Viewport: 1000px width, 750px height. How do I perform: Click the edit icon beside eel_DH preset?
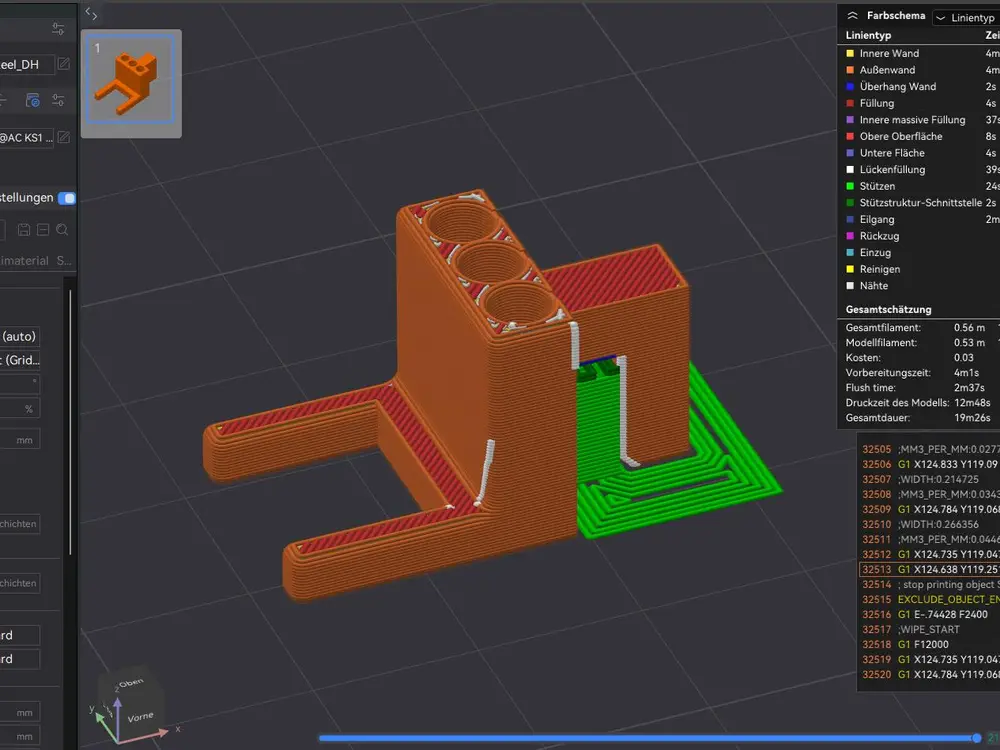[64, 64]
